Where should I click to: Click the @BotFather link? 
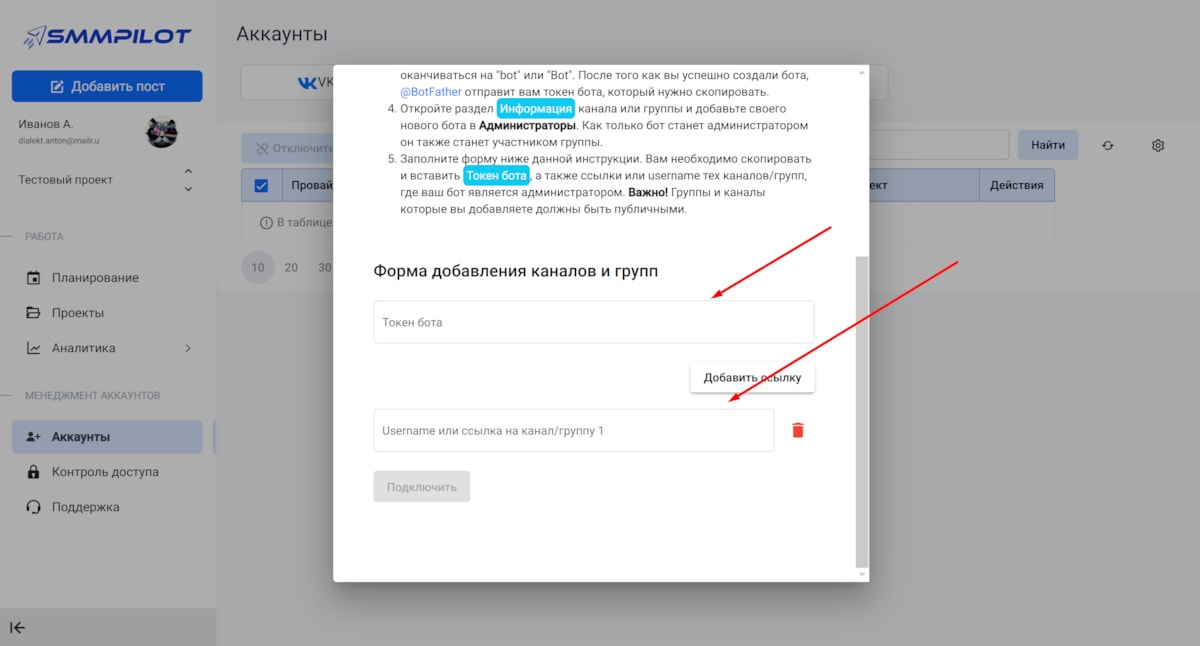click(x=431, y=92)
